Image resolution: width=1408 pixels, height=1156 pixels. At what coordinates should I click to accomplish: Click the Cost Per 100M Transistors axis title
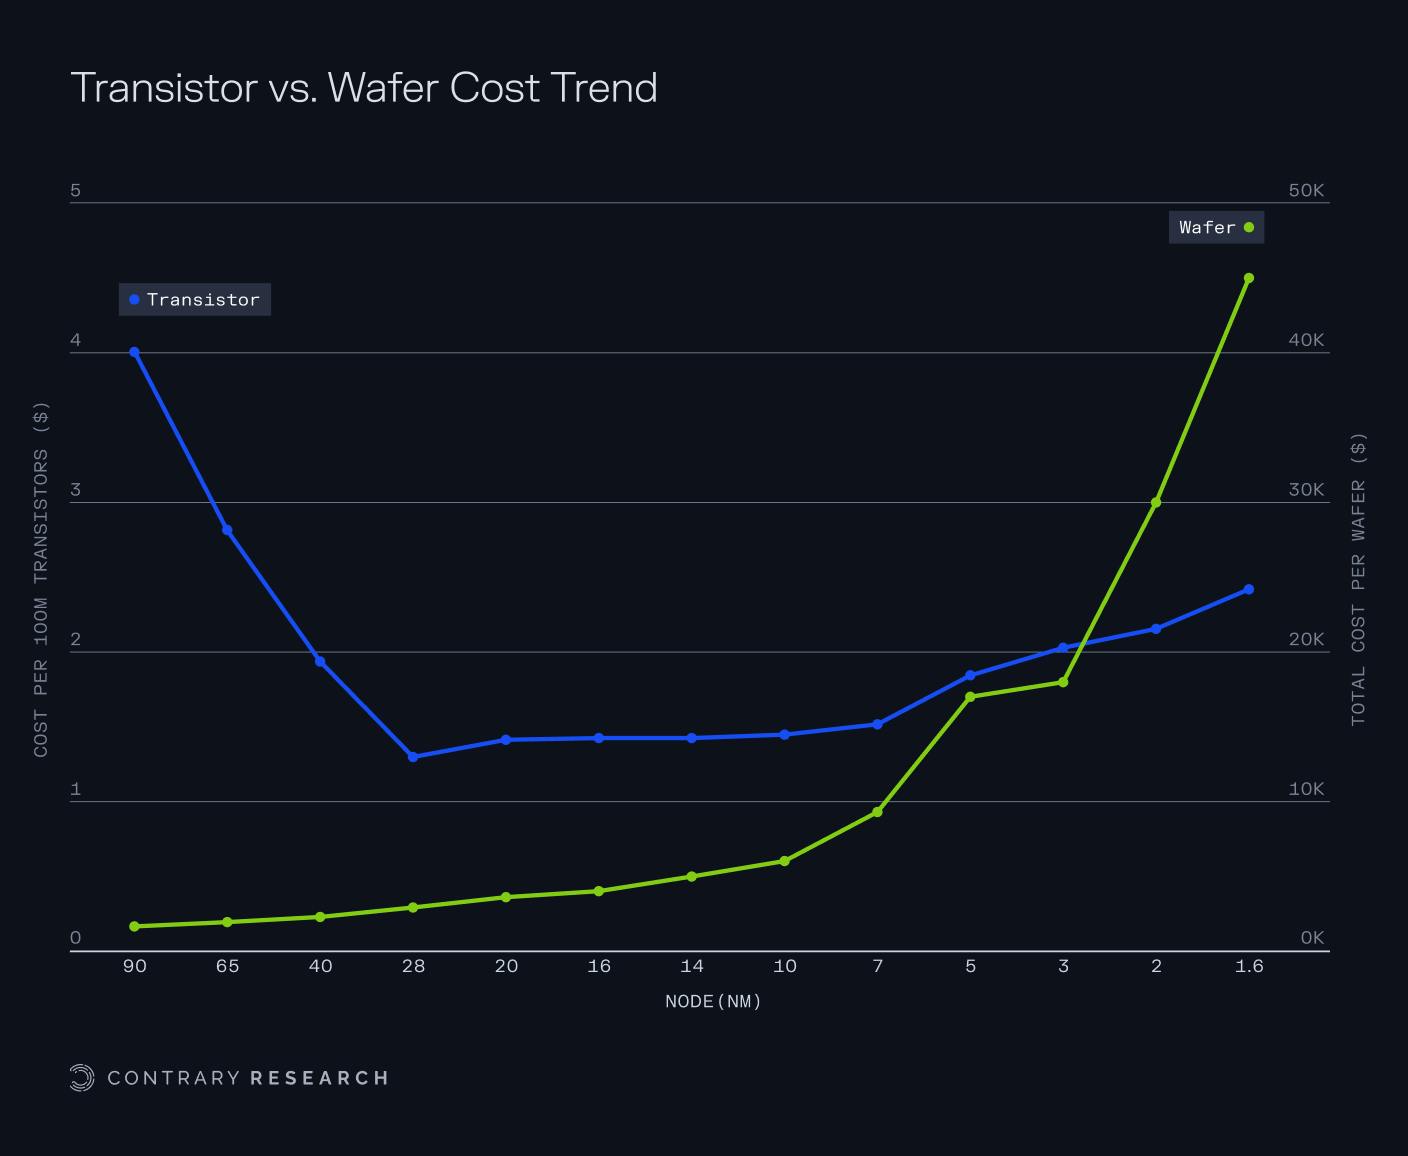pyautogui.click(x=41, y=579)
